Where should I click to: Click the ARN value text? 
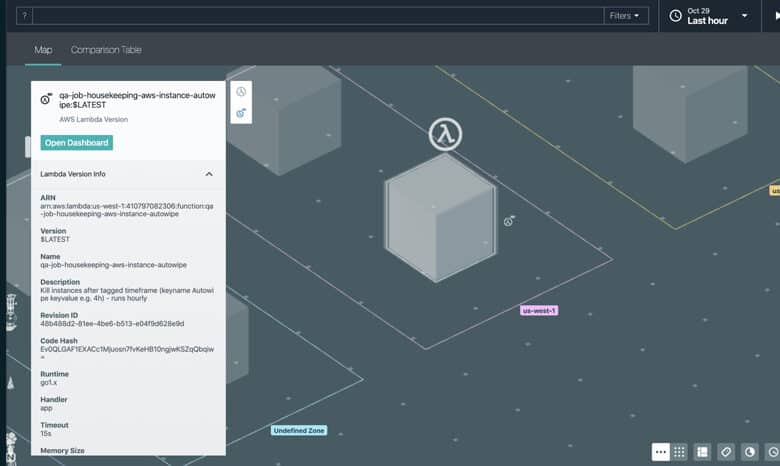click(127, 210)
